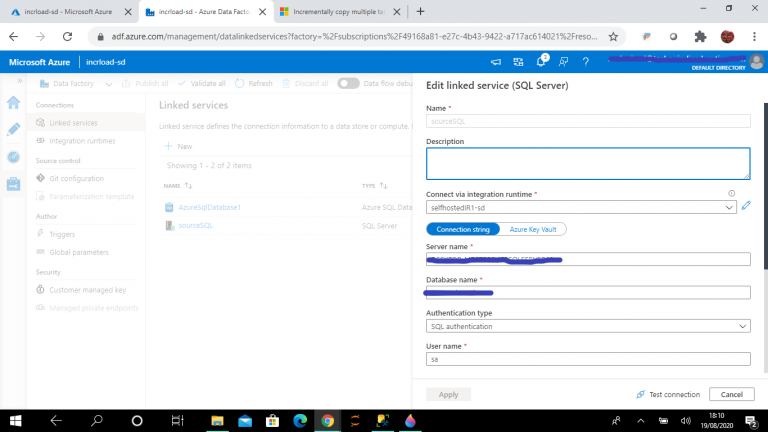768x432 pixels.
Task: Select Azure Key Vault option
Action: tap(533, 229)
